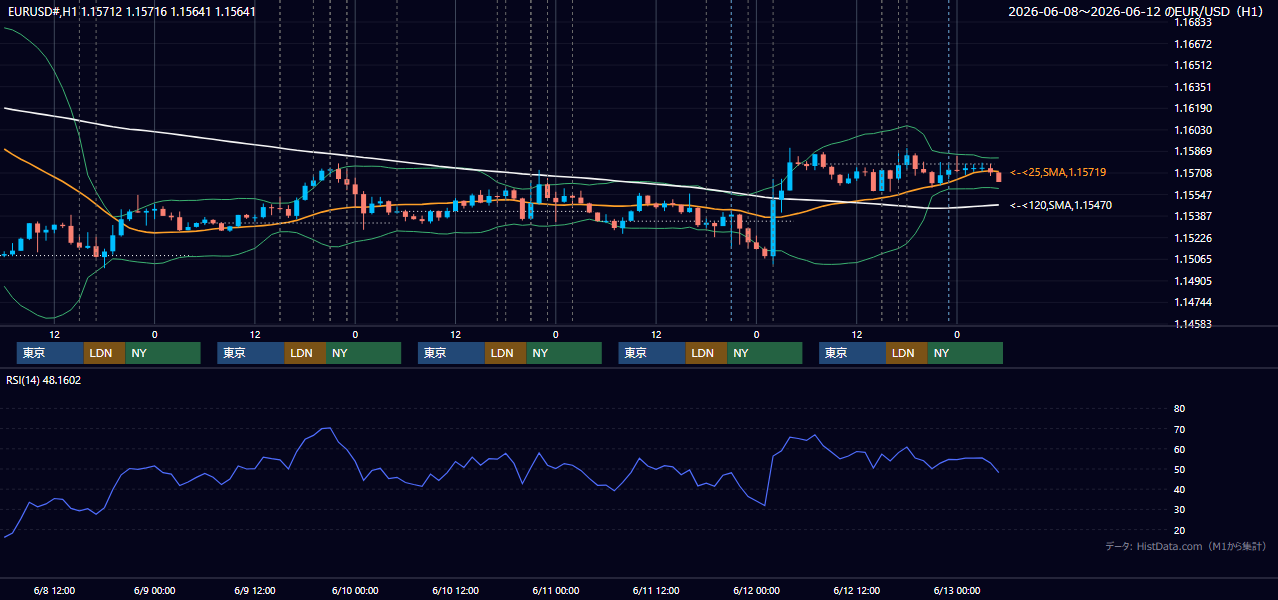The image size is (1278, 600).
Task: Click the 6/8 12:00 date label
Action: pyautogui.click(x=54, y=591)
